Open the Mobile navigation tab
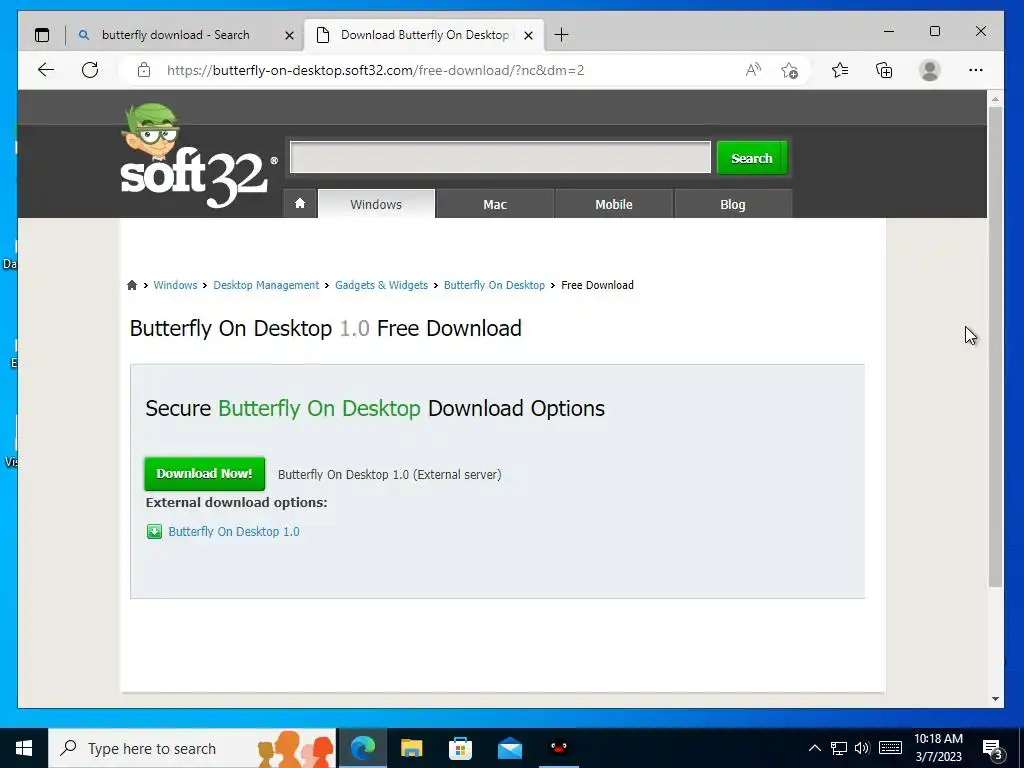Screen dimensions: 1024x768 point(614,204)
